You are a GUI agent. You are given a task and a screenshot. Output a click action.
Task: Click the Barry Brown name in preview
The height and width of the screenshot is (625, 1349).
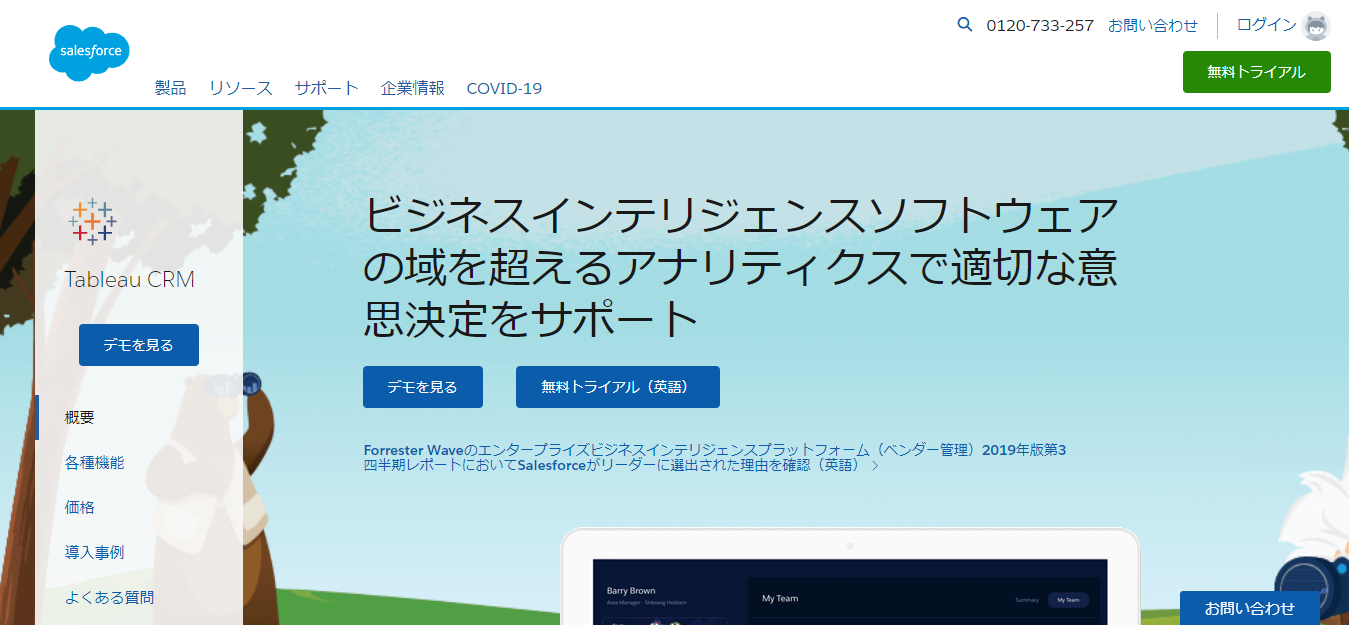[x=631, y=591]
